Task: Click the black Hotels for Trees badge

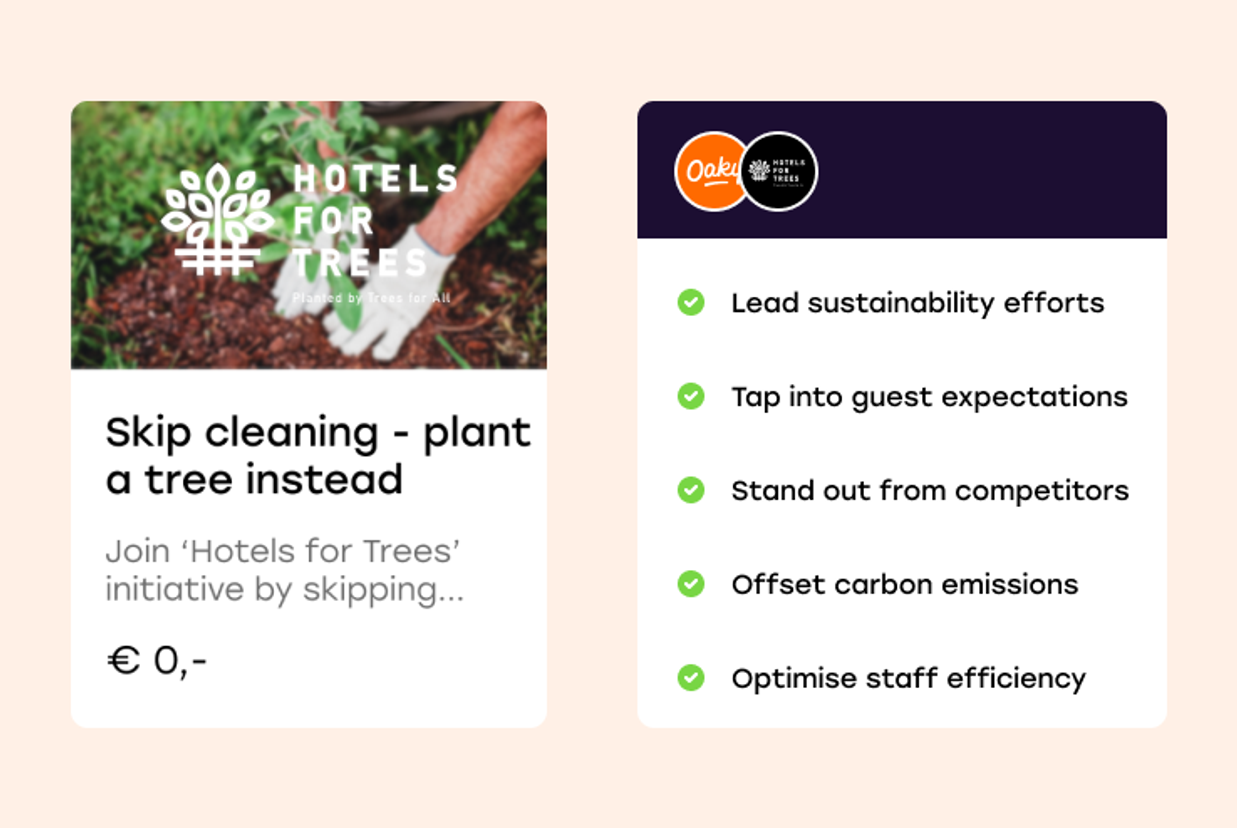Action: point(779,171)
